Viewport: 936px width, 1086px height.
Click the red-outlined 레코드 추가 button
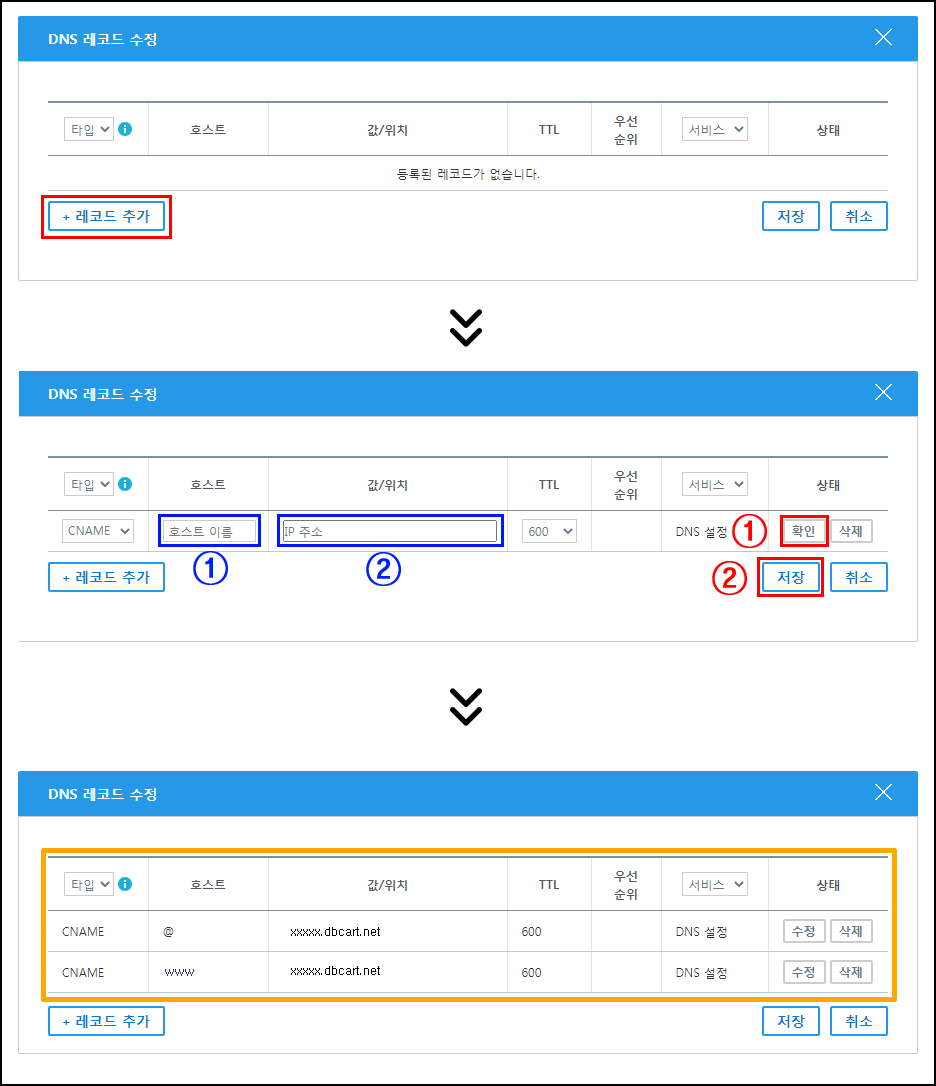pos(106,217)
